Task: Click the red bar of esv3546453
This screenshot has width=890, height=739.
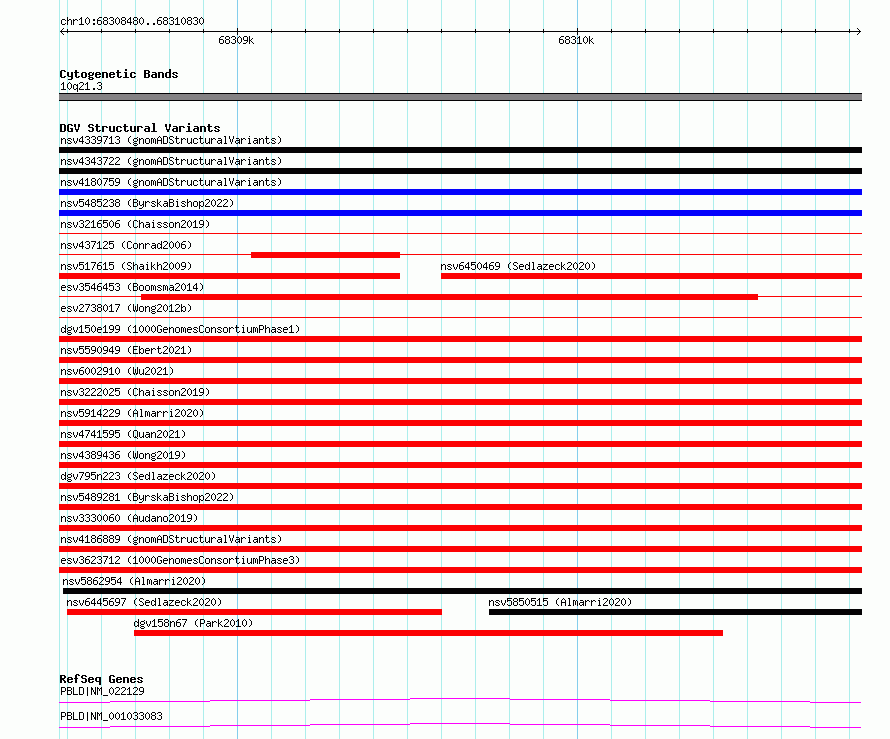Action: (450, 297)
